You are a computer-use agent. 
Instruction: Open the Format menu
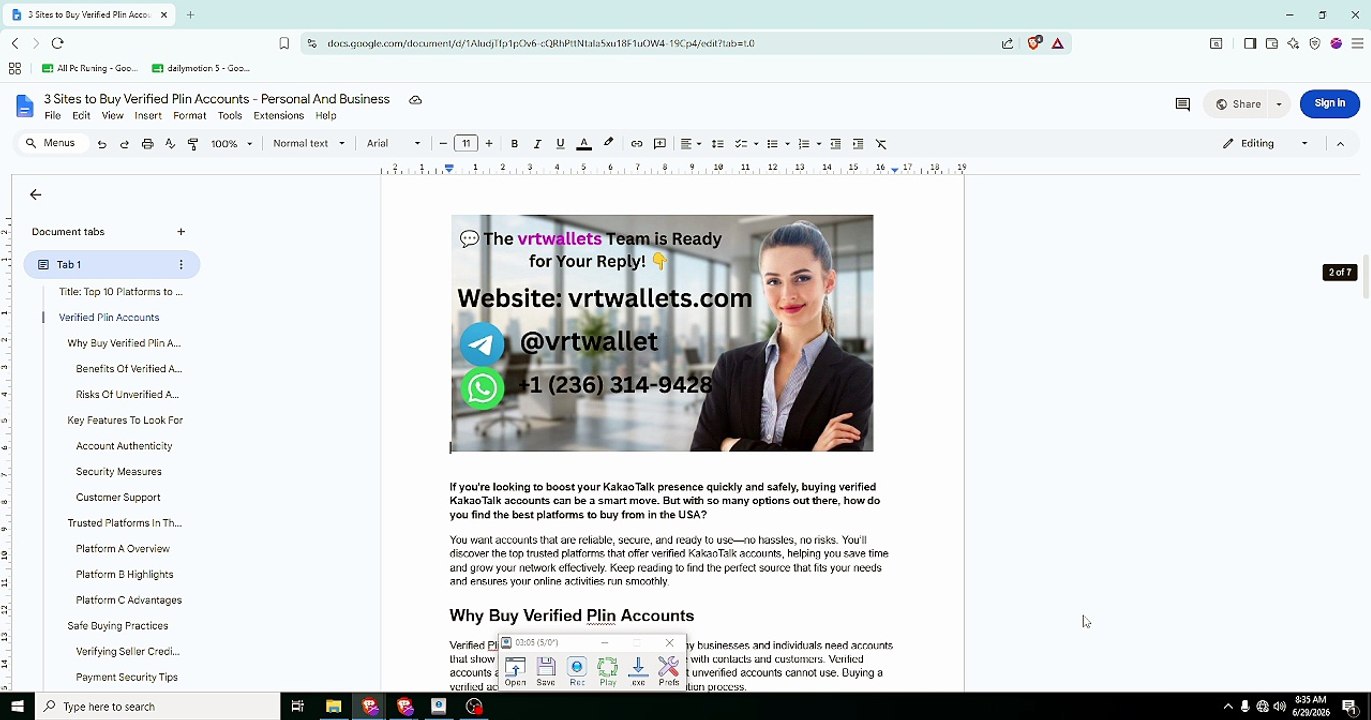(190, 116)
